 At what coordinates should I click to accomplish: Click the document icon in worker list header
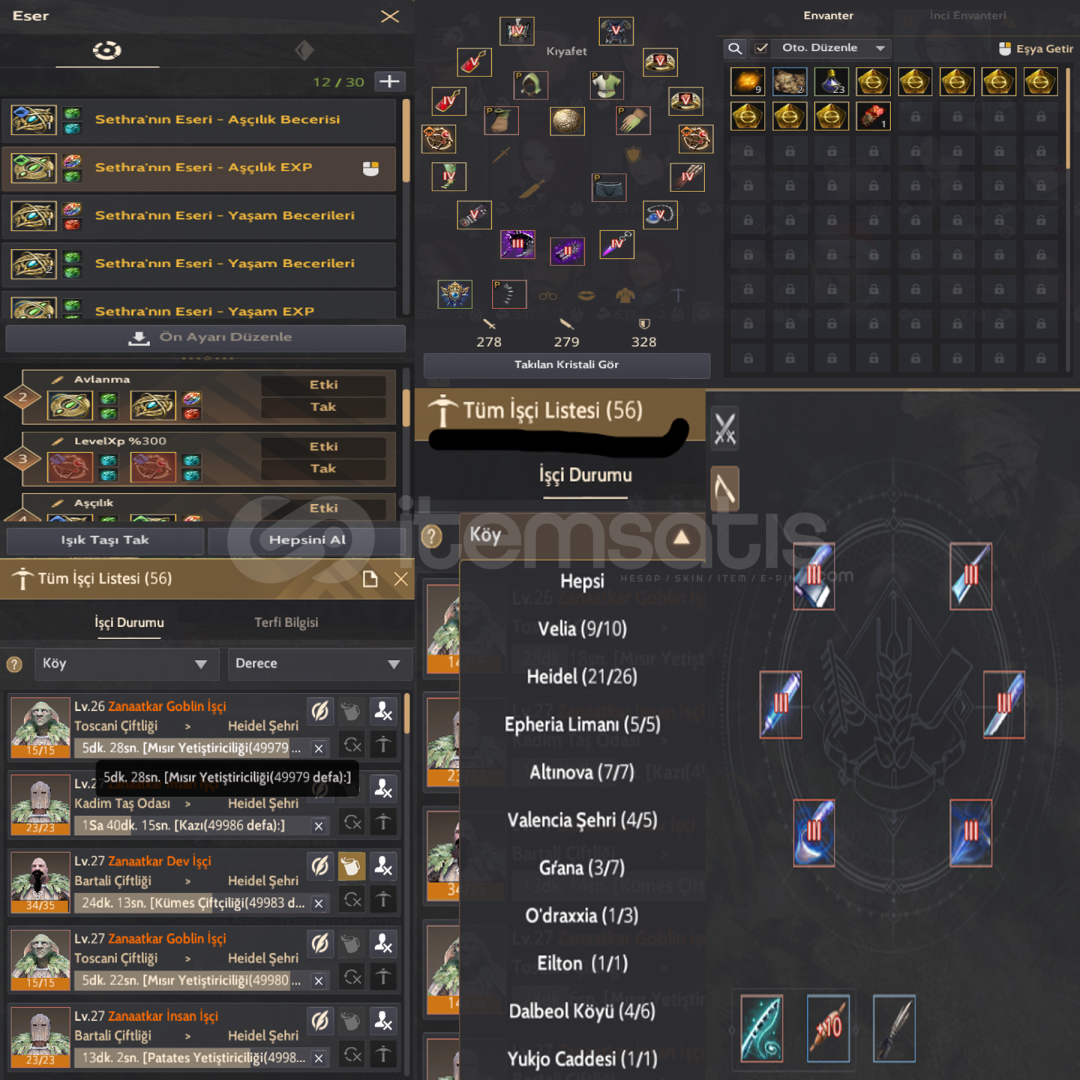[370, 579]
